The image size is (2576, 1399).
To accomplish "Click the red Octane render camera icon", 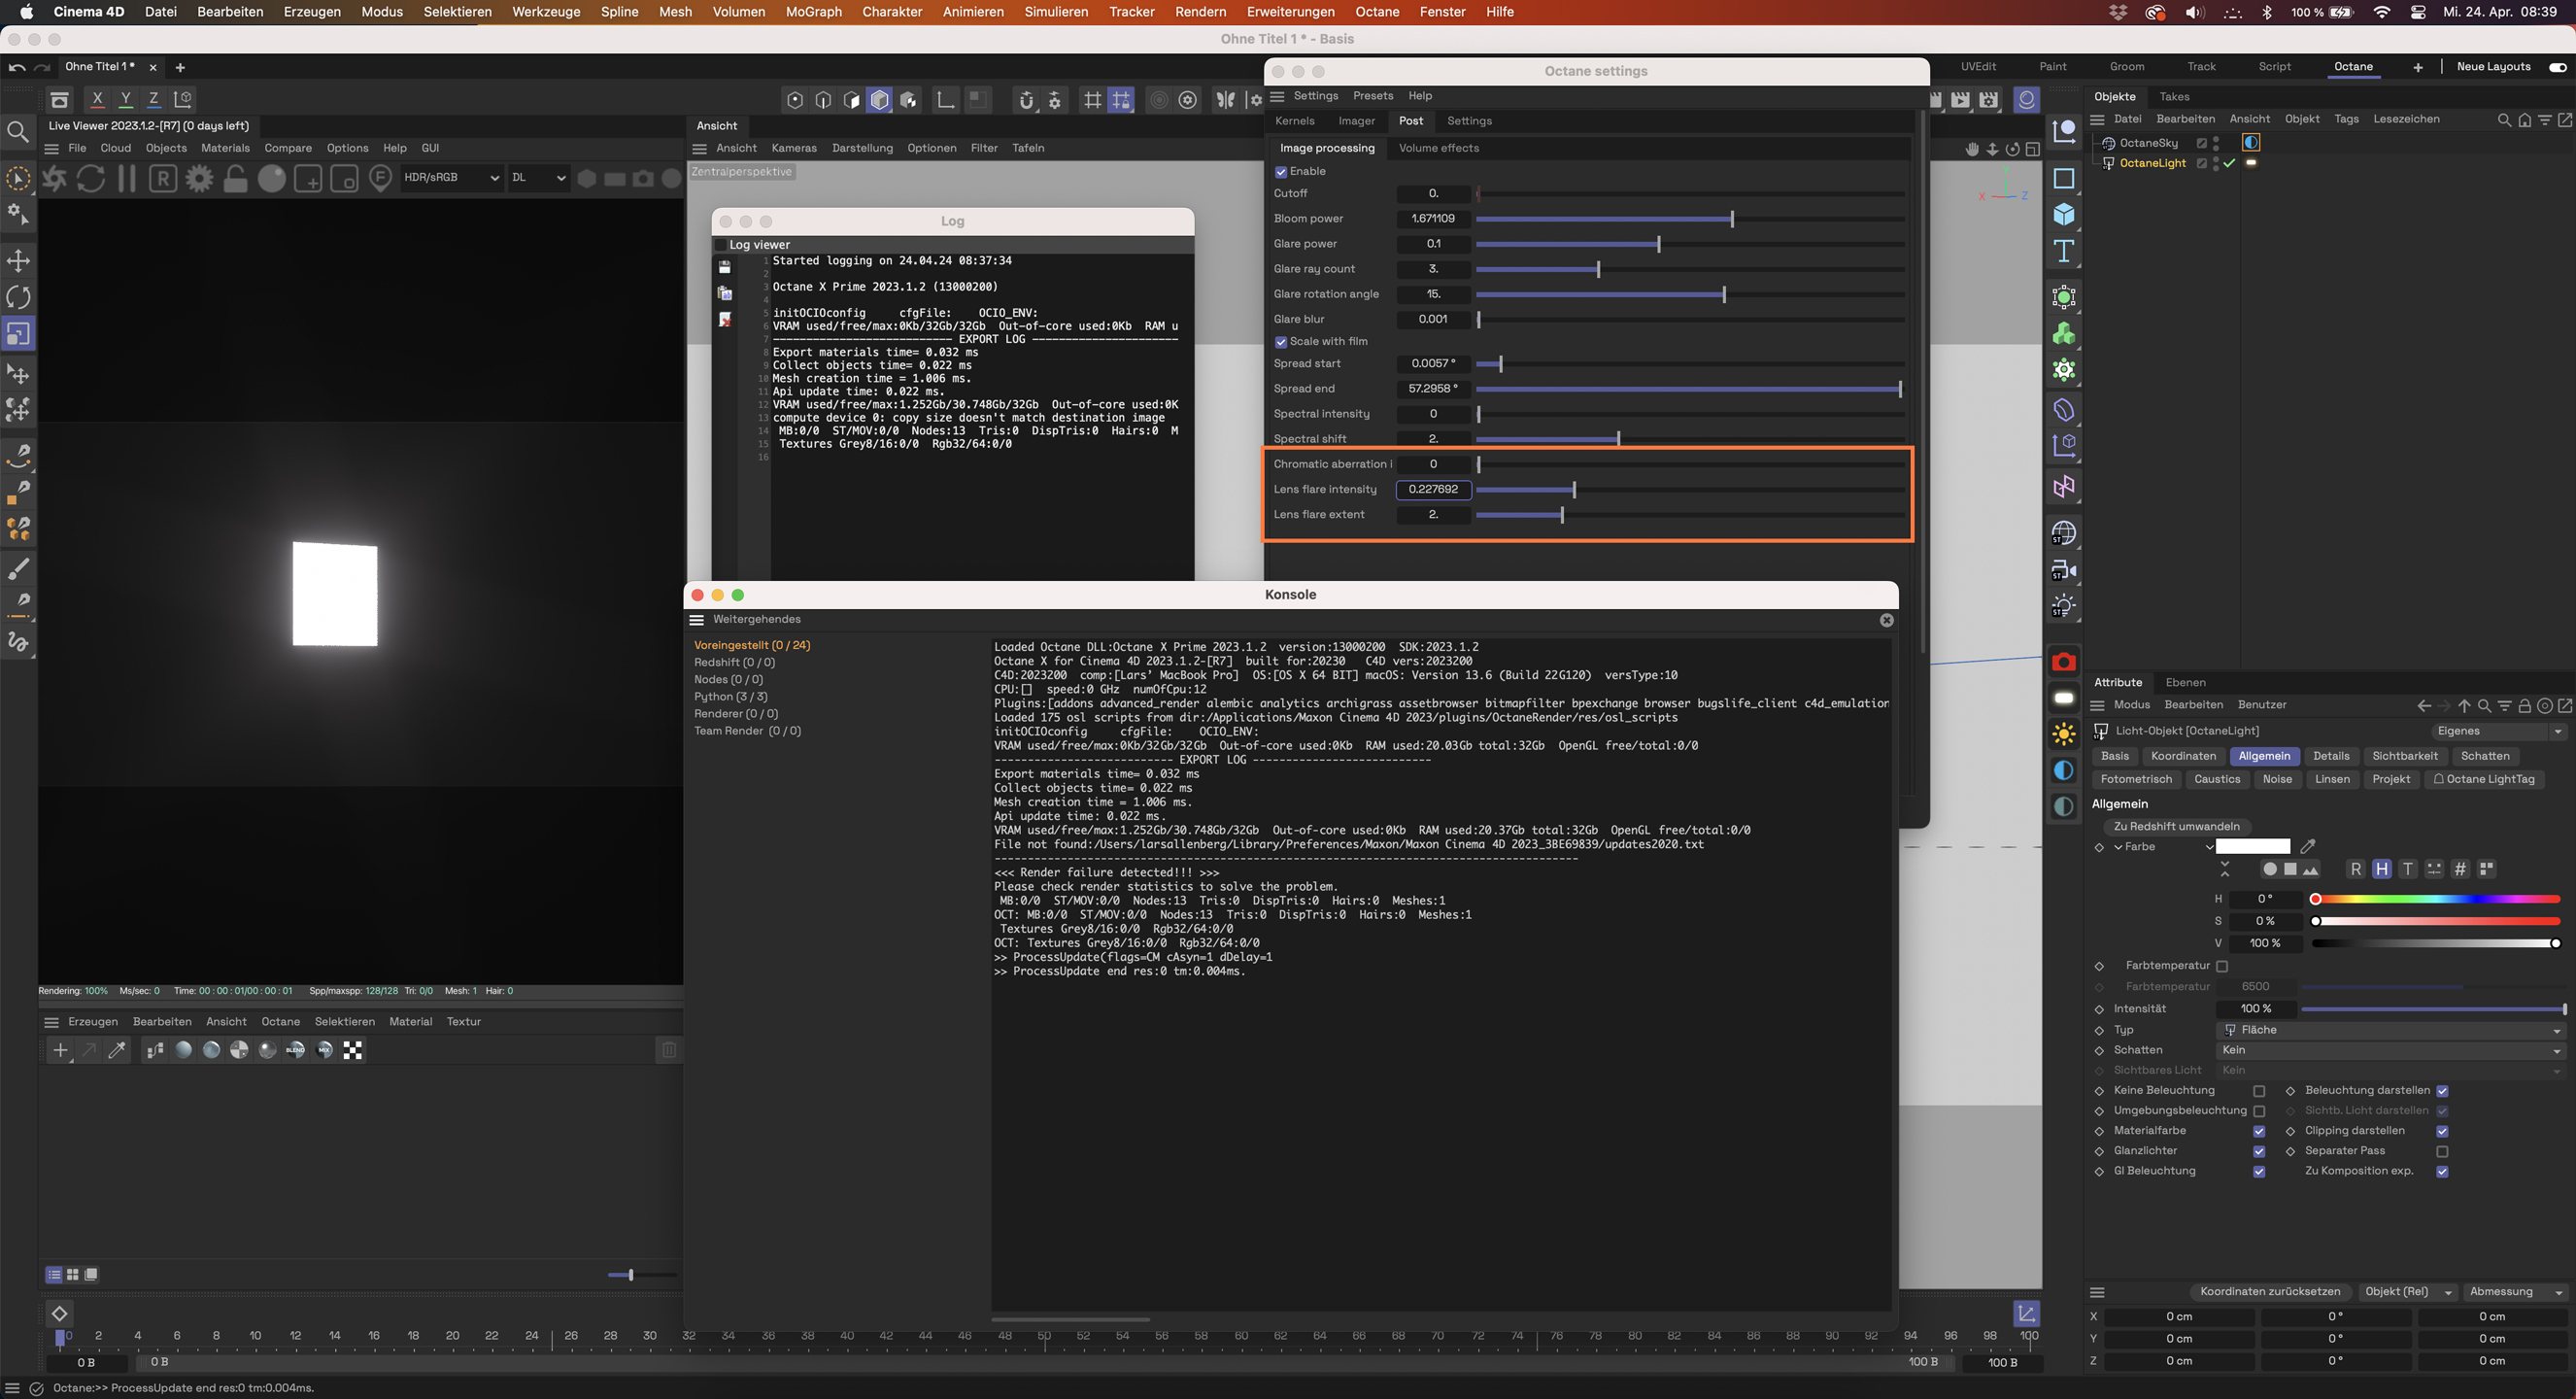I will pos(2064,662).
